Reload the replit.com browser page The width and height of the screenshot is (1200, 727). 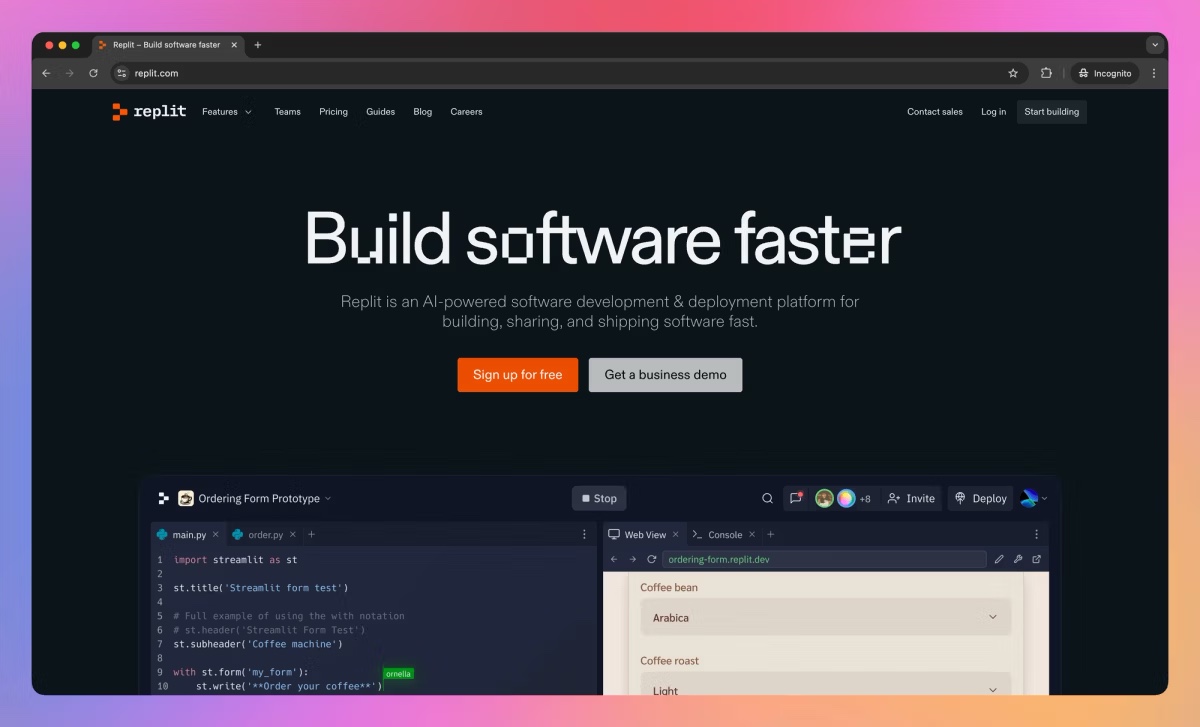click(x=93, y=73)
